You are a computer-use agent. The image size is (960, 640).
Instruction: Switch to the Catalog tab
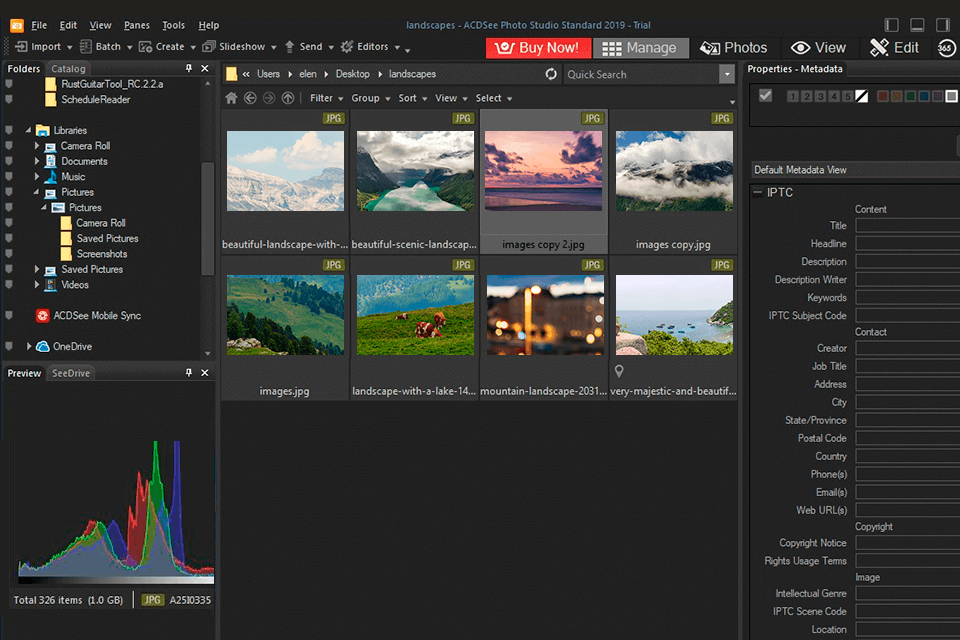pos(68,69)
